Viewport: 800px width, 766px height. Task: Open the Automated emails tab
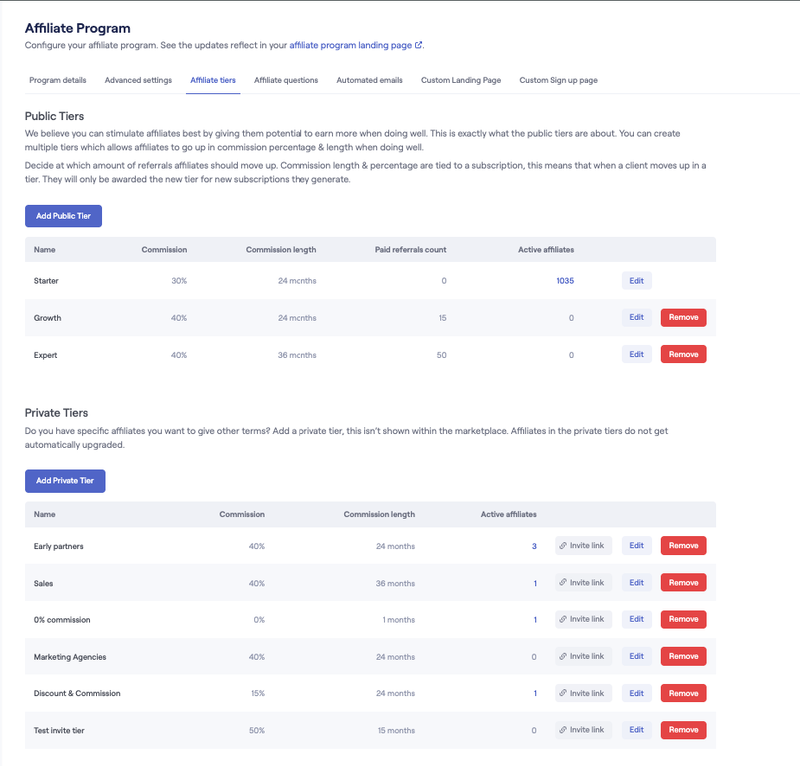tap(369, 80)
